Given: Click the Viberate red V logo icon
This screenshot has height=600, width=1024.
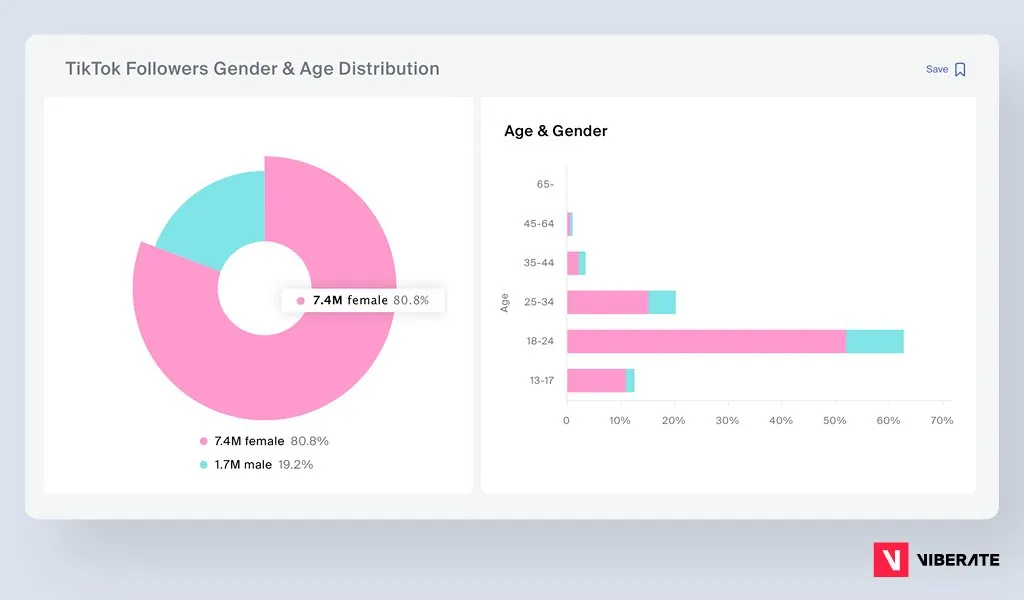Looking at the screenshot, I should click(x=891, y=560).
